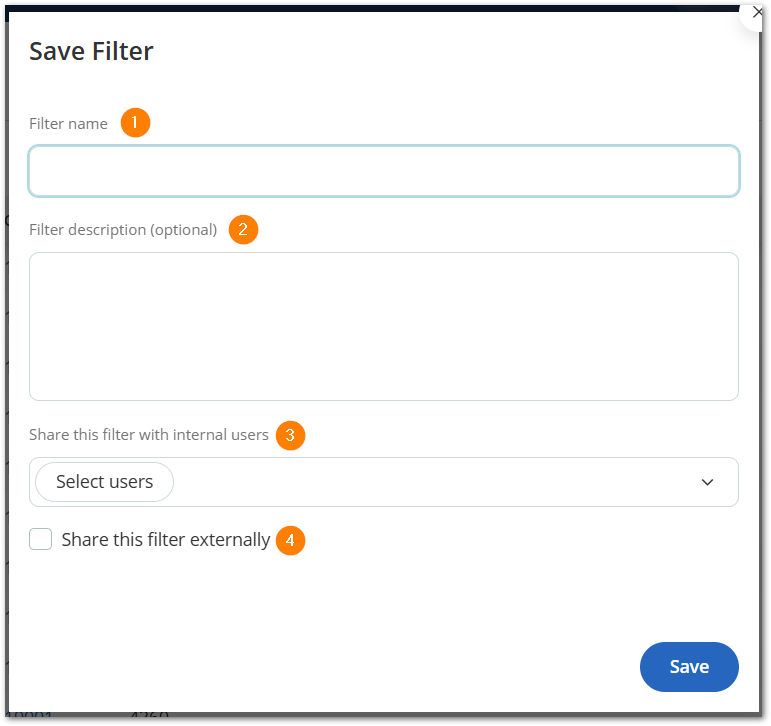Click the 'Filter name' field label
The width and height of the screenshot is (771, 726).
pos(68,123)
